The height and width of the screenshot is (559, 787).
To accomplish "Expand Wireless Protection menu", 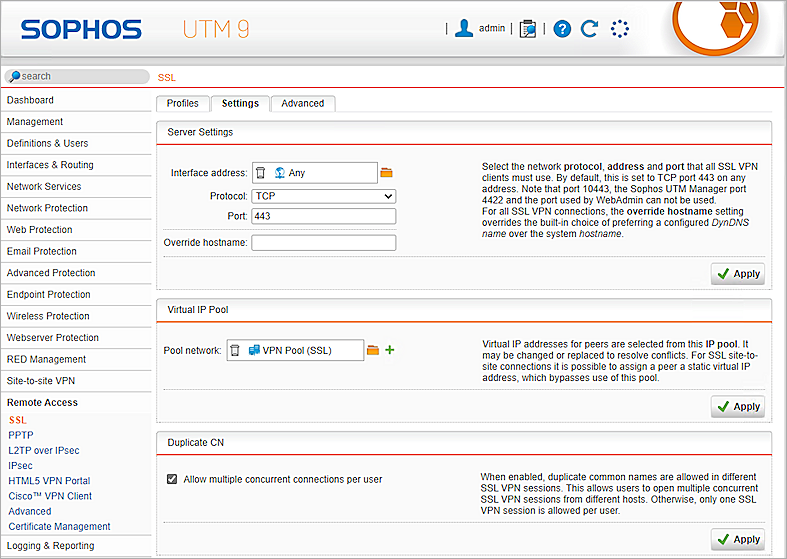I will (x=76, y=316).
